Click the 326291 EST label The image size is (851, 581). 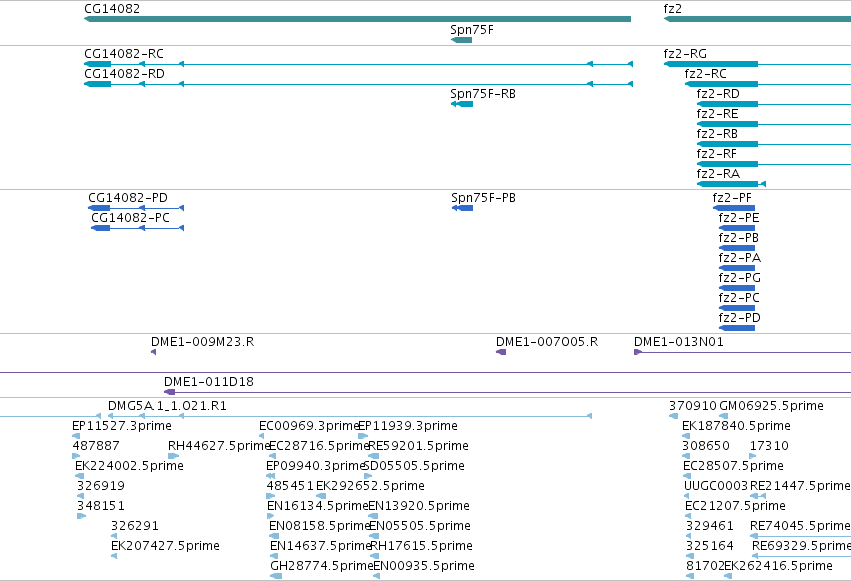click(x=135, y=526)
